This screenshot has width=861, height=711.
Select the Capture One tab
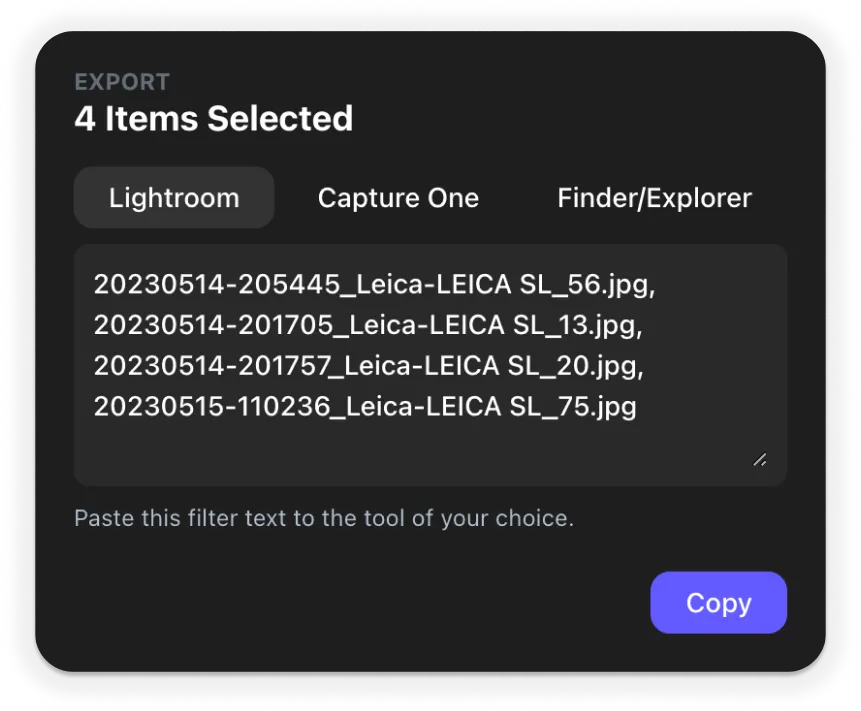click(398, 198)
